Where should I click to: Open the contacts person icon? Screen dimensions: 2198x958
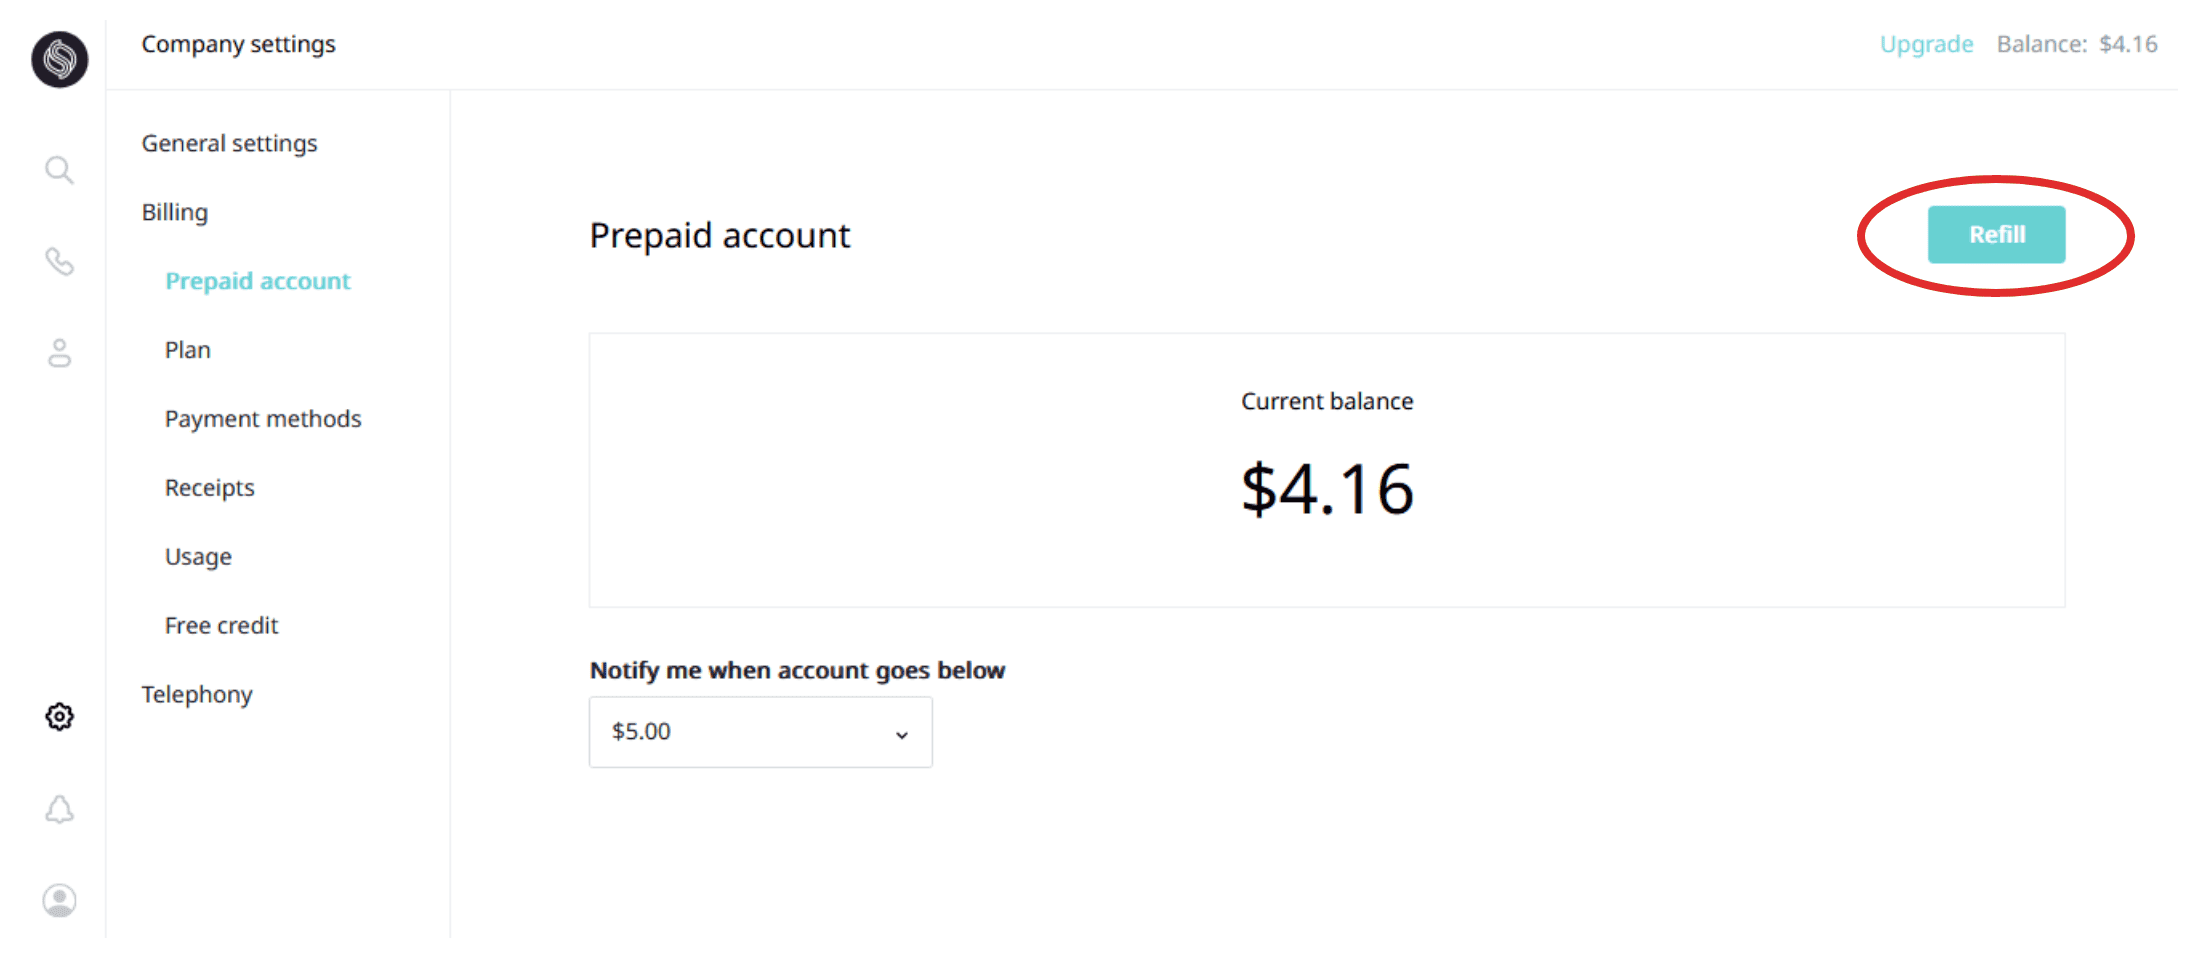(x=59, y=353)
